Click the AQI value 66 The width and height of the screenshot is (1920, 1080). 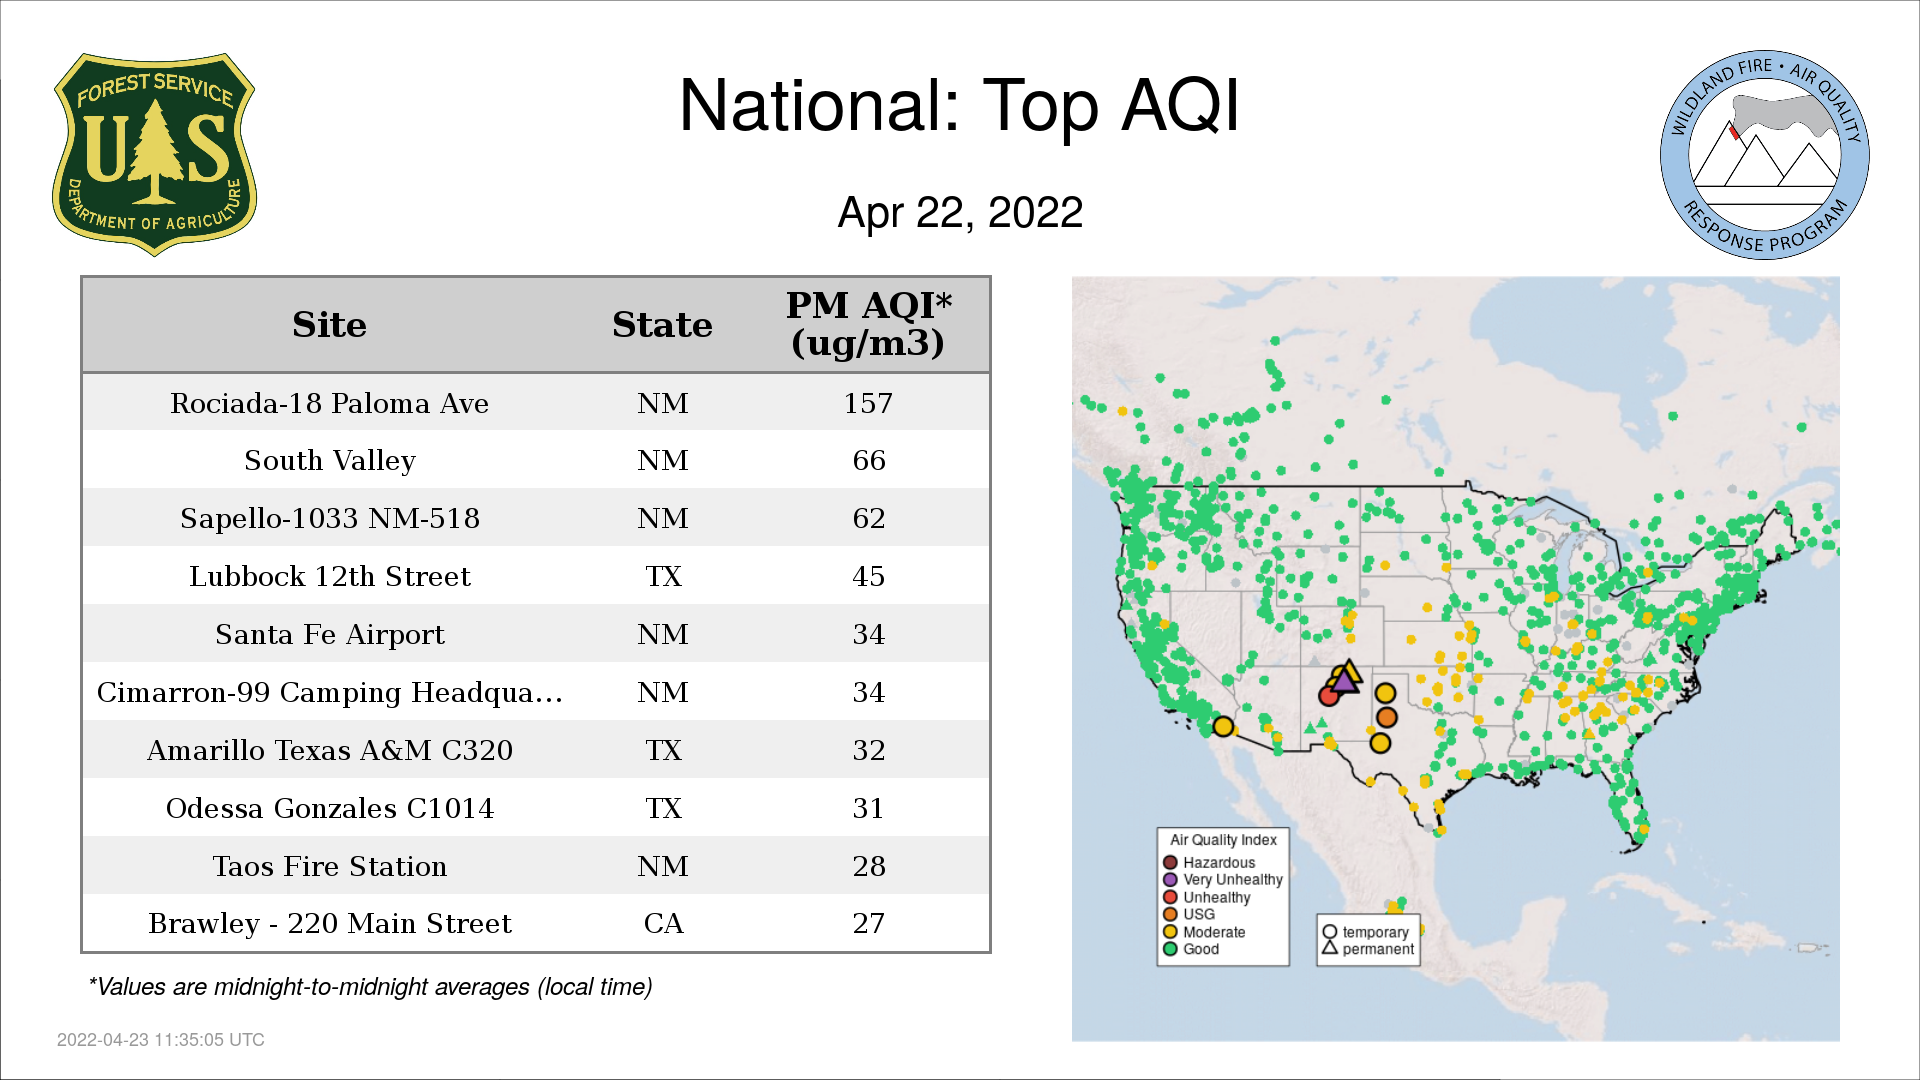(x=869, y=461)
